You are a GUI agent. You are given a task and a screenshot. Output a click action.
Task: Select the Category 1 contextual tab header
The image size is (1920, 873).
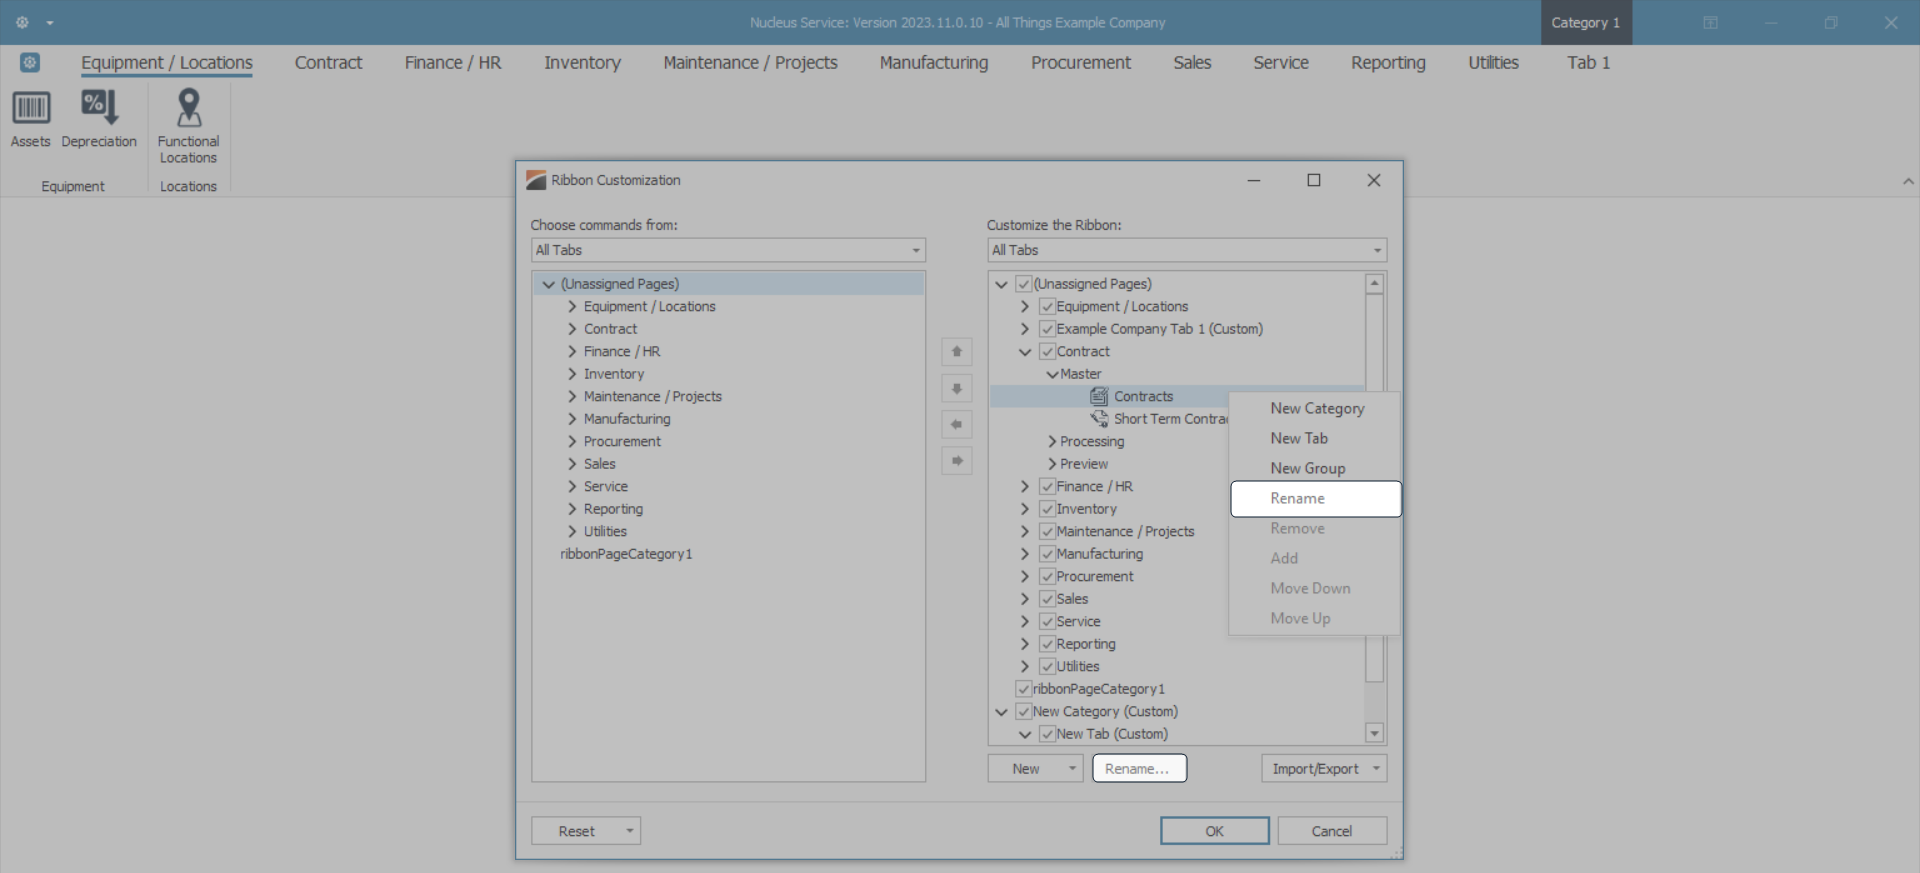point(1586,22)
